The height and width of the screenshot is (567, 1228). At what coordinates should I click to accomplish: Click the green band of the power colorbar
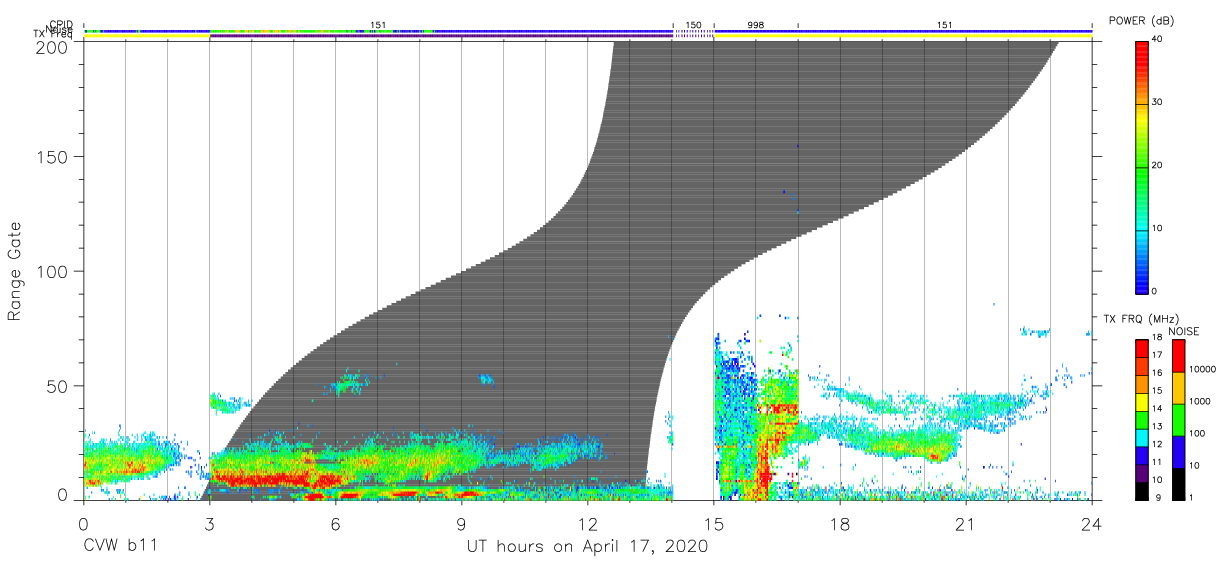click(1141, 170)
